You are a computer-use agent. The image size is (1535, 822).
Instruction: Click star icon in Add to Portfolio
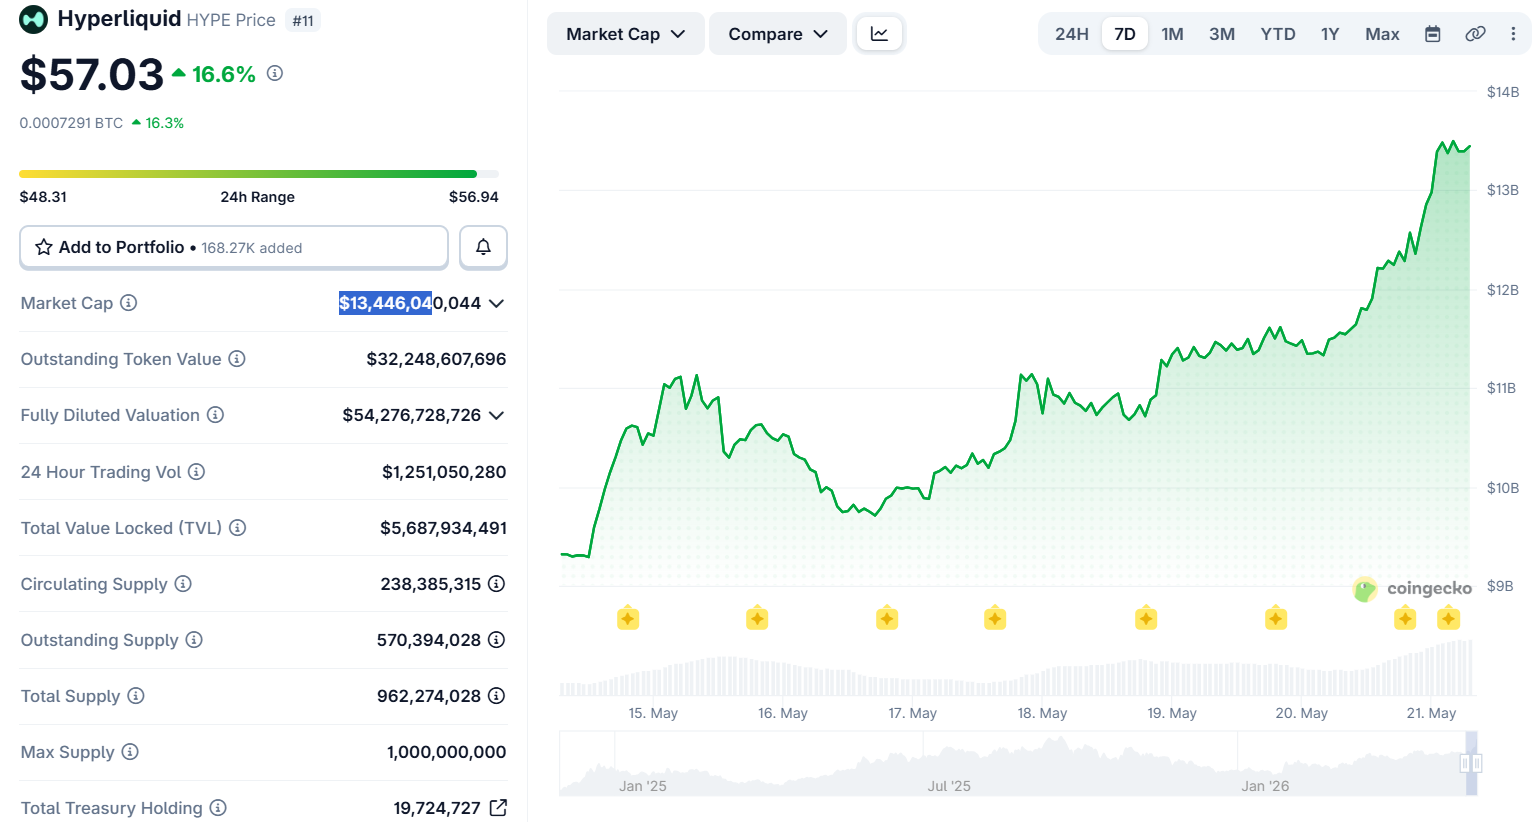pyautogui.click(x=44, y=247)
